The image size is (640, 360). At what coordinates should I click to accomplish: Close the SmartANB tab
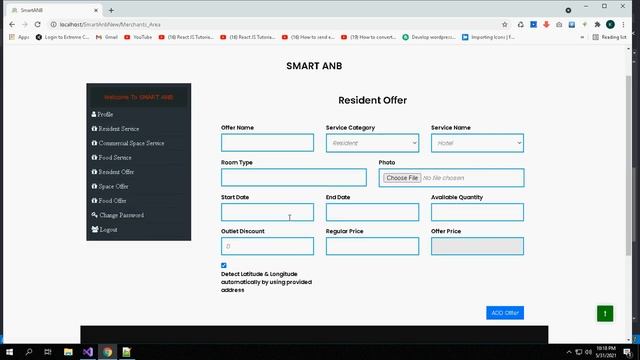(96, 10)
